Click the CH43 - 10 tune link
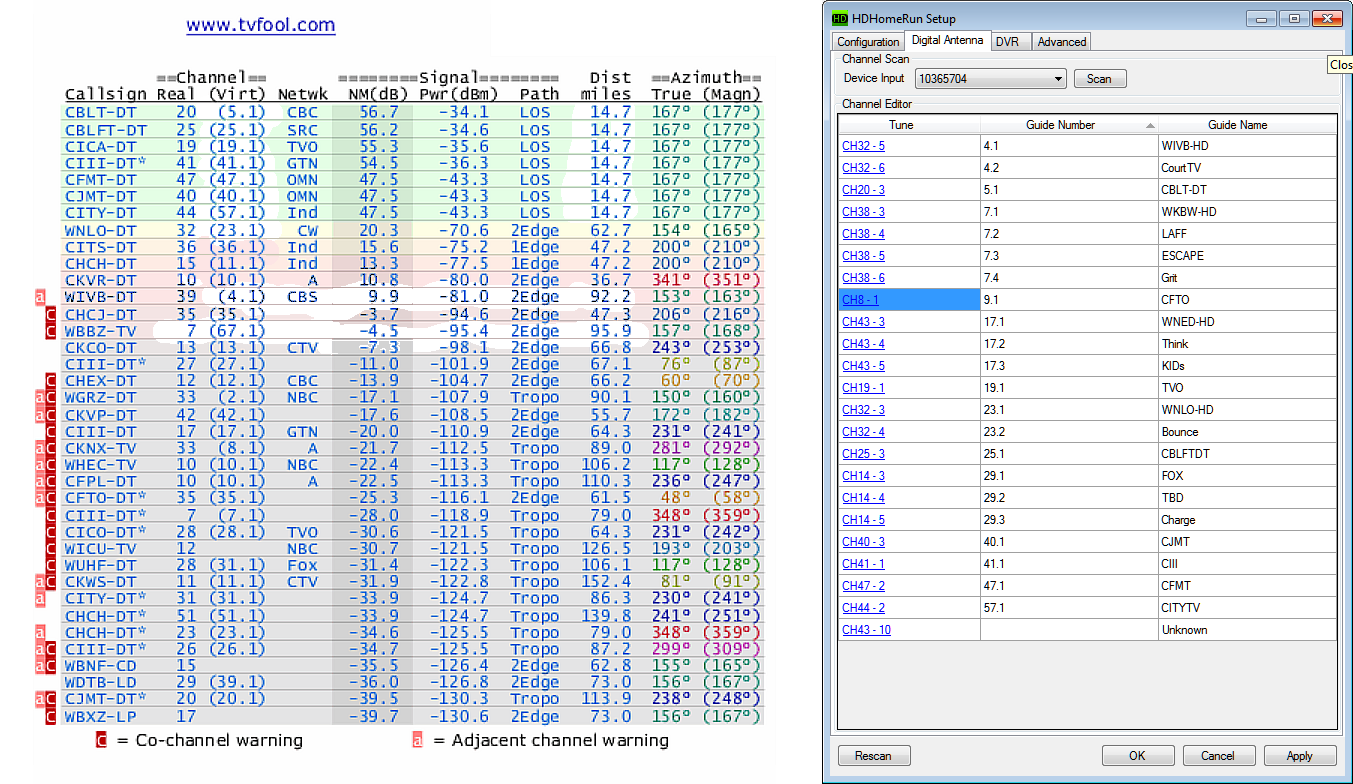The height and width of the screenshot is (784, 1353). tap(866, 630)
